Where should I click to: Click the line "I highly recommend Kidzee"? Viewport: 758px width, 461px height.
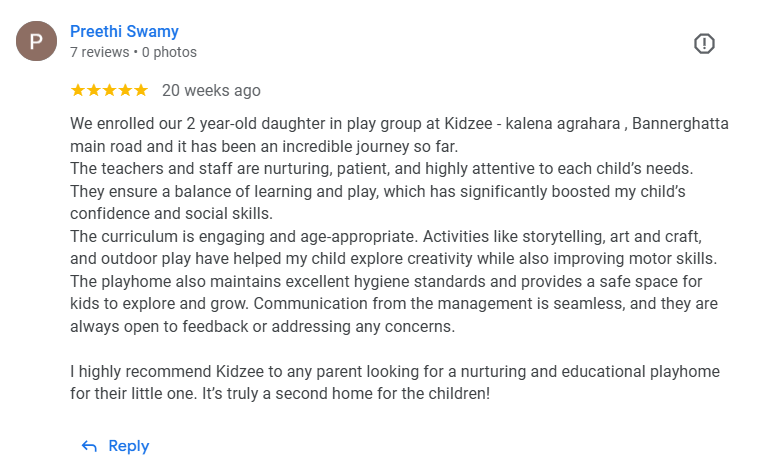[395, 371]
